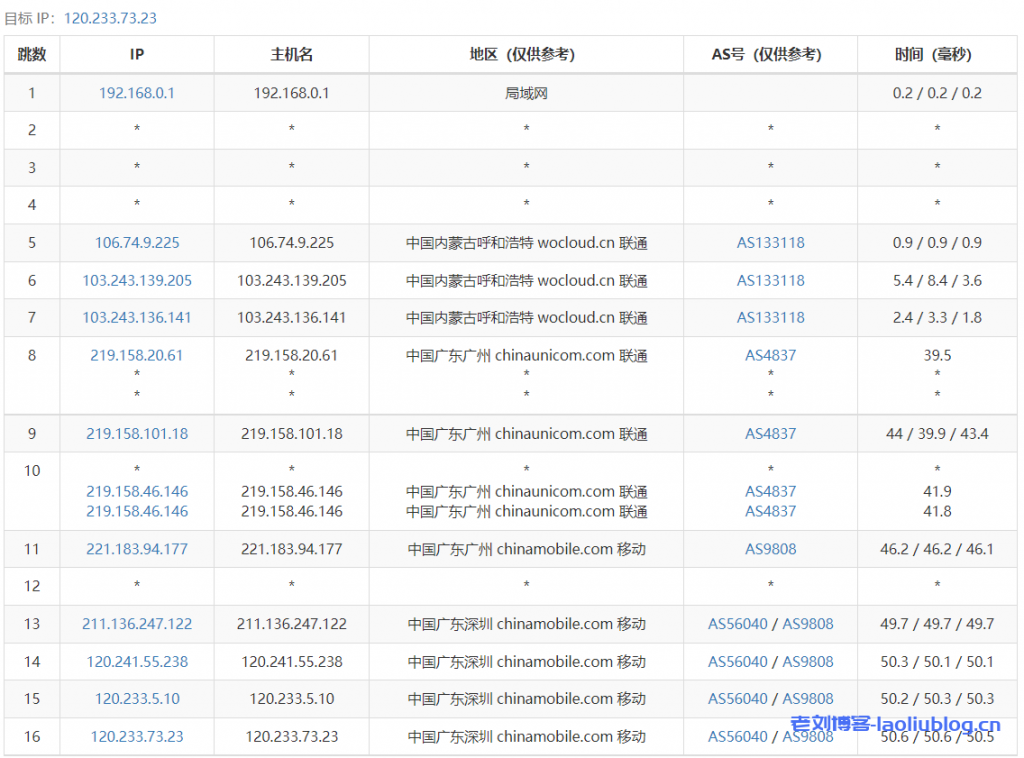Screen dimensions: 1024x758
Task: Open AS4837 link in hop 9 row
Action: 770,434
